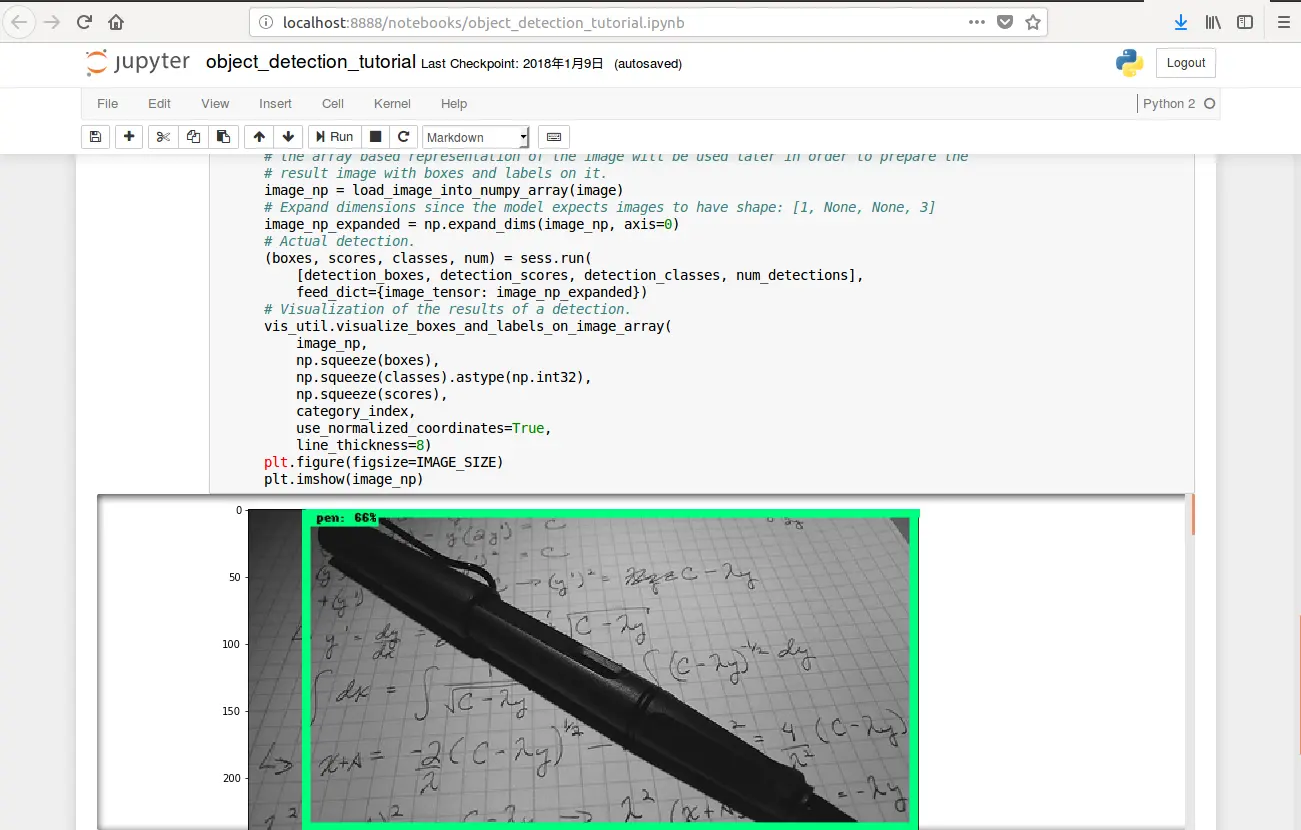Click the line image_np_expanded = np.expand_dims
1301x830 pixels.
472,224
